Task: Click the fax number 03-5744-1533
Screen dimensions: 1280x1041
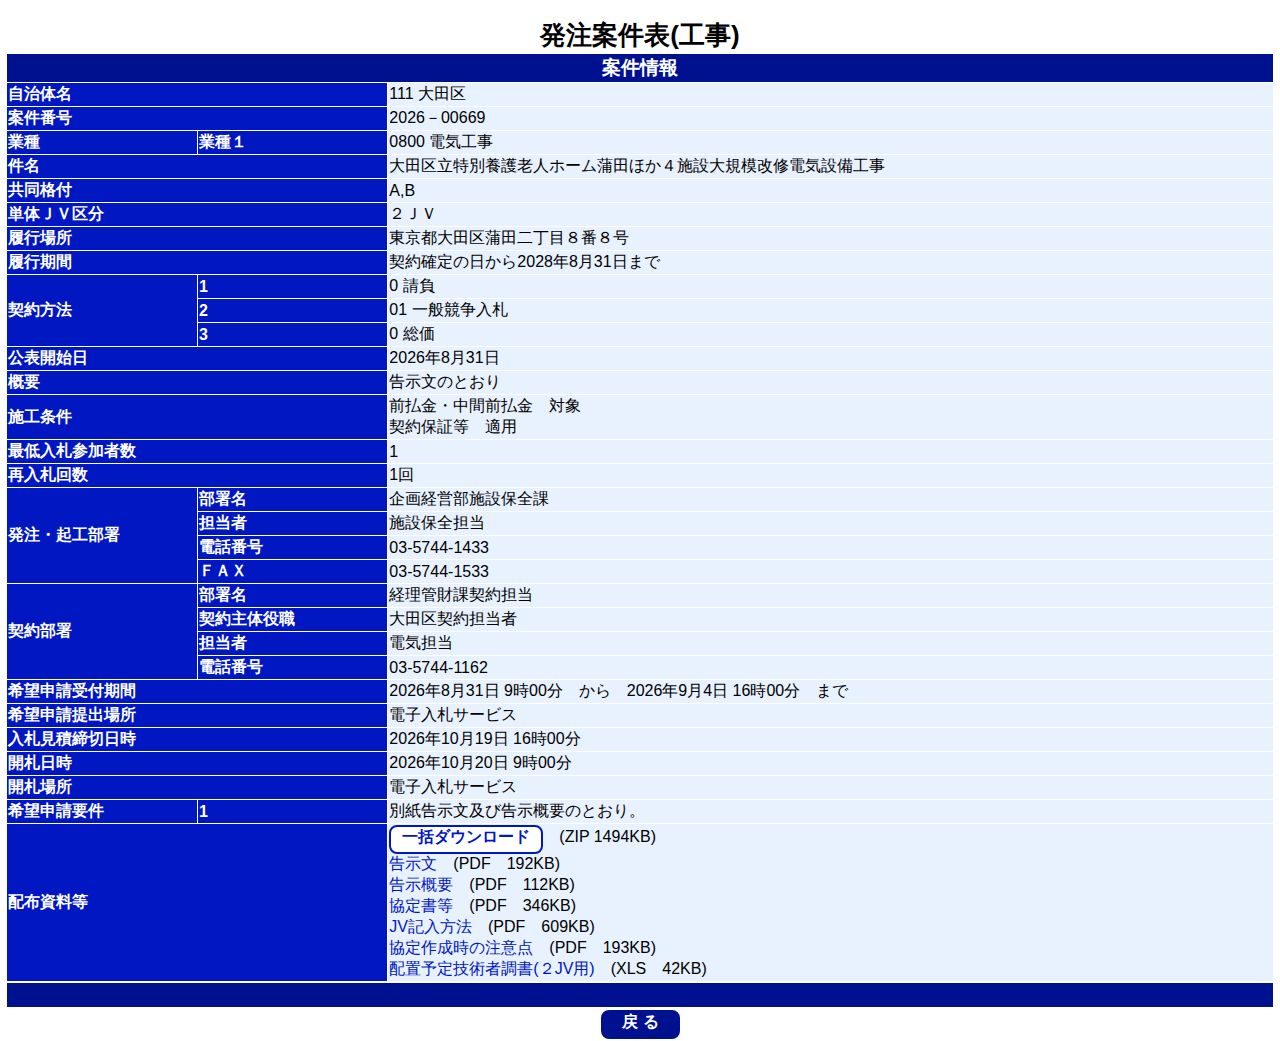Action: coord(439,571)
